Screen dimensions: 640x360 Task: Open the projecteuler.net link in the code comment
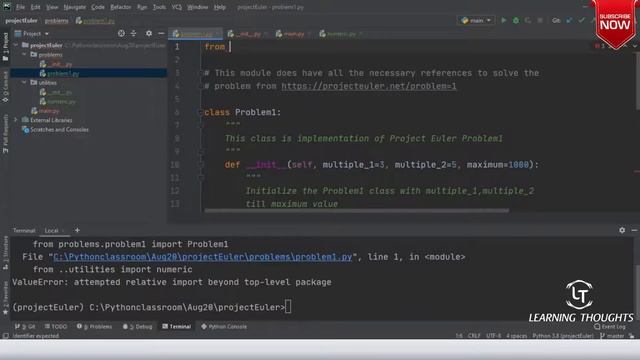point(369,86)
